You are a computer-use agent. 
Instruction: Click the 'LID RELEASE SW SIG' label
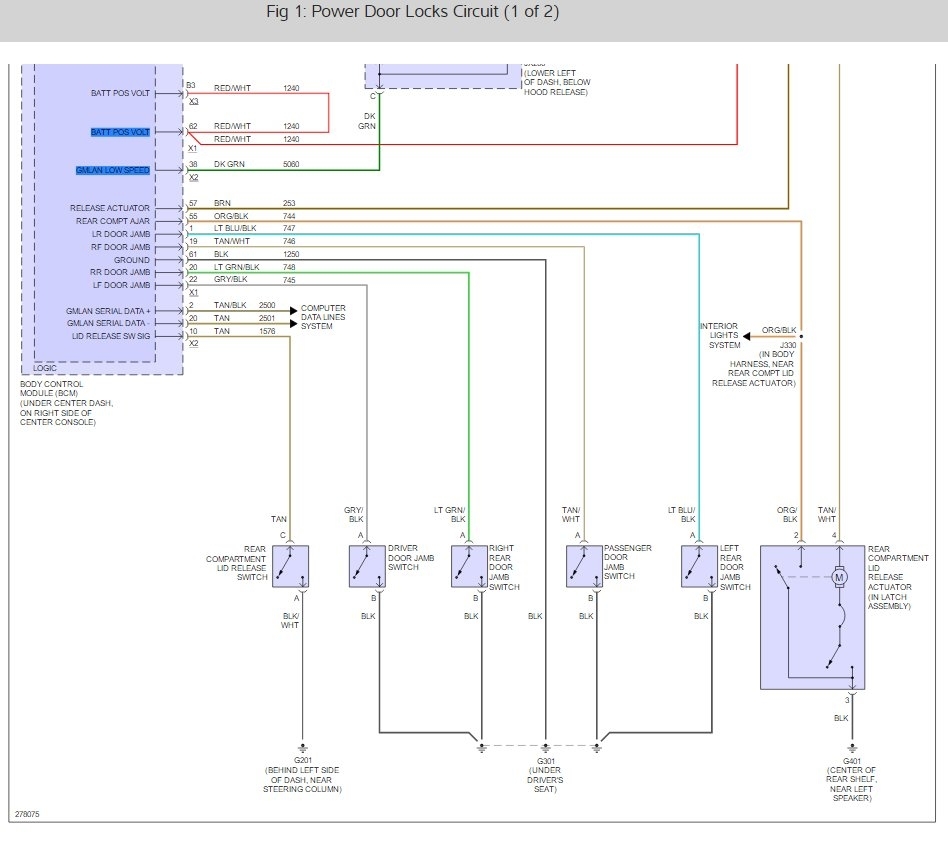(x=111, y=336)
